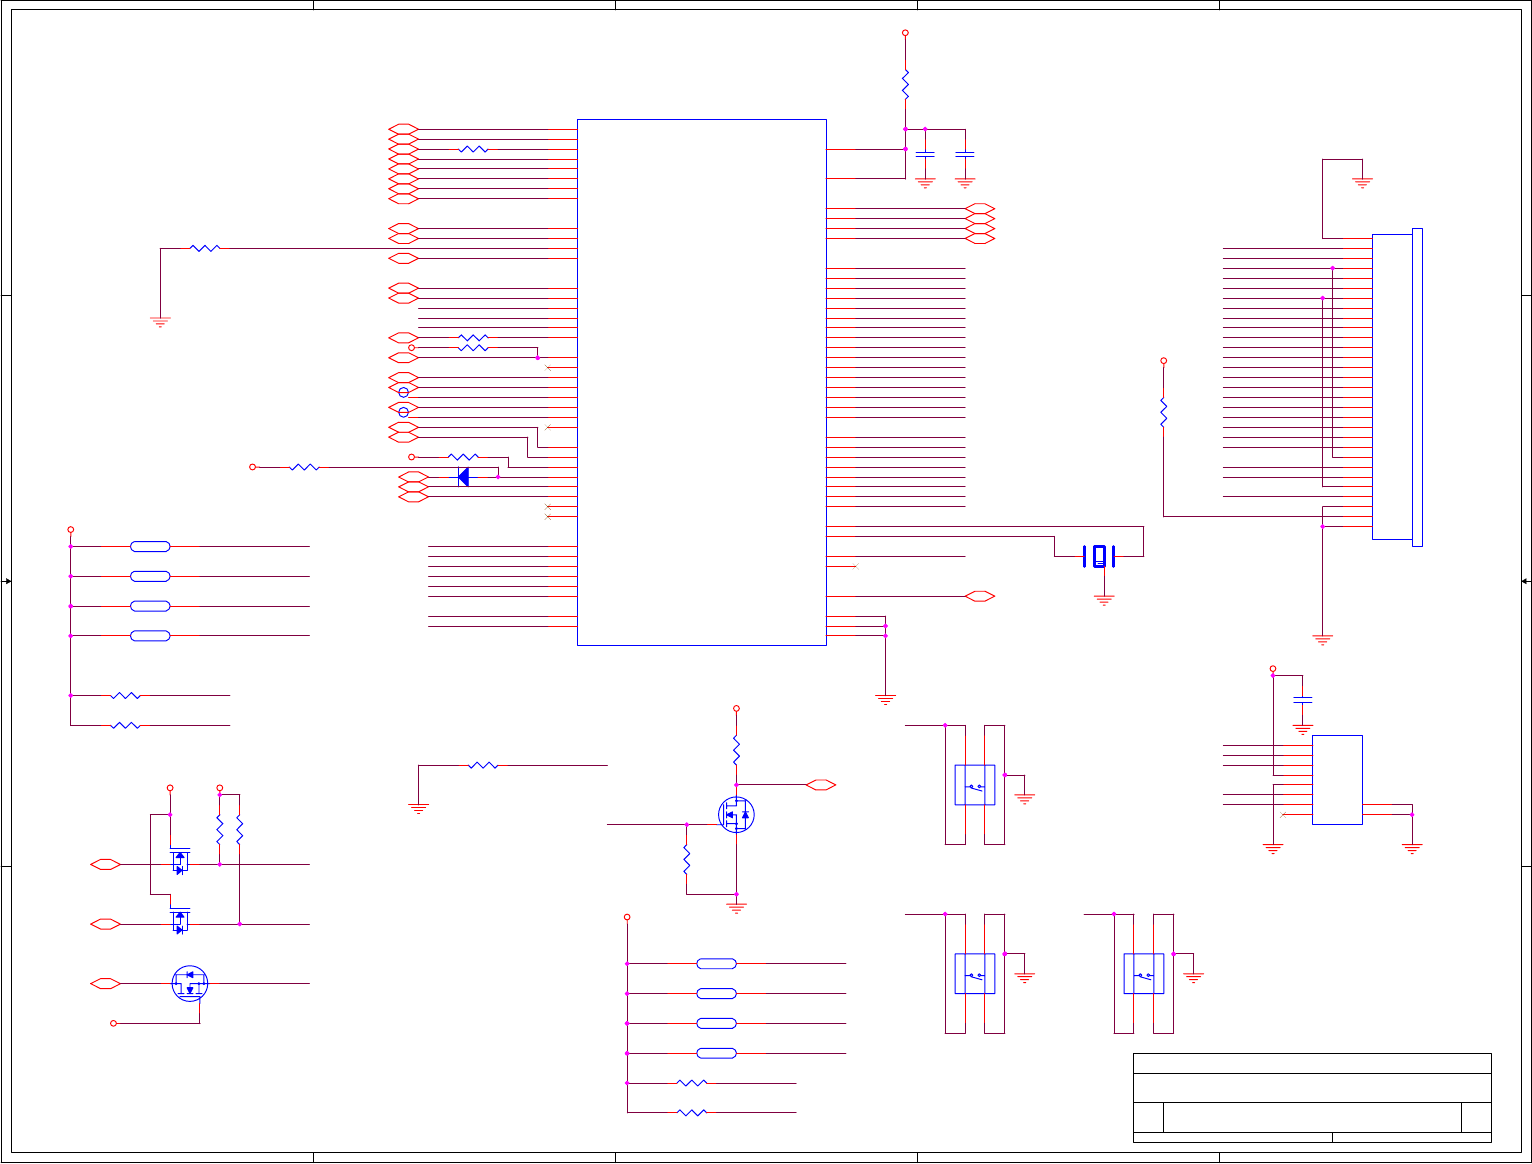Click the ground symbol beneath the crystal

click(1103, 600)
